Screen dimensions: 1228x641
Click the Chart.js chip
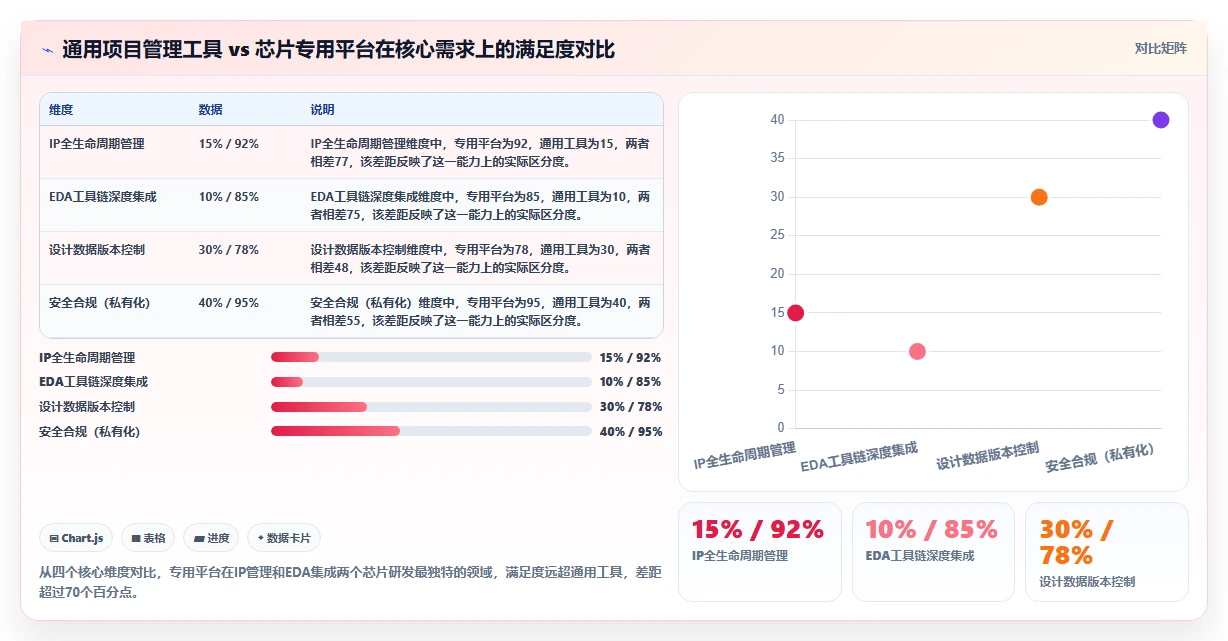click(77, 538)
